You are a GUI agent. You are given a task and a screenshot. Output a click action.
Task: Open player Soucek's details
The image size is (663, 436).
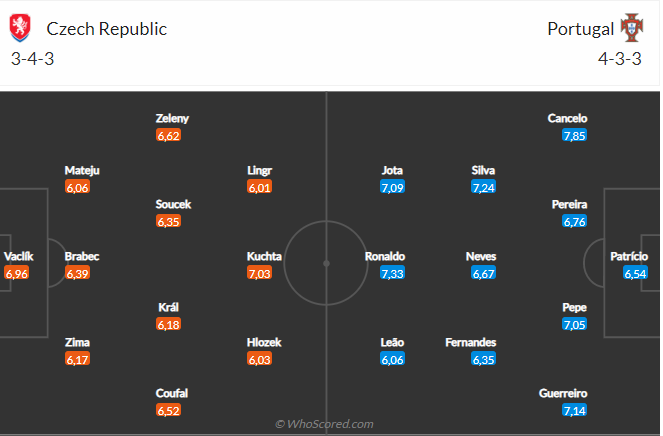click(x=173, y=205)
